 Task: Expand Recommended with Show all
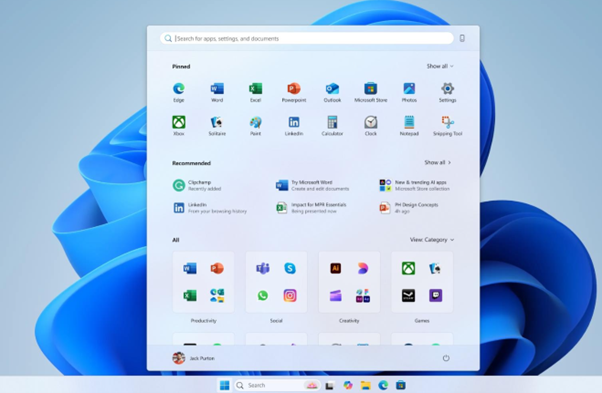438,162
